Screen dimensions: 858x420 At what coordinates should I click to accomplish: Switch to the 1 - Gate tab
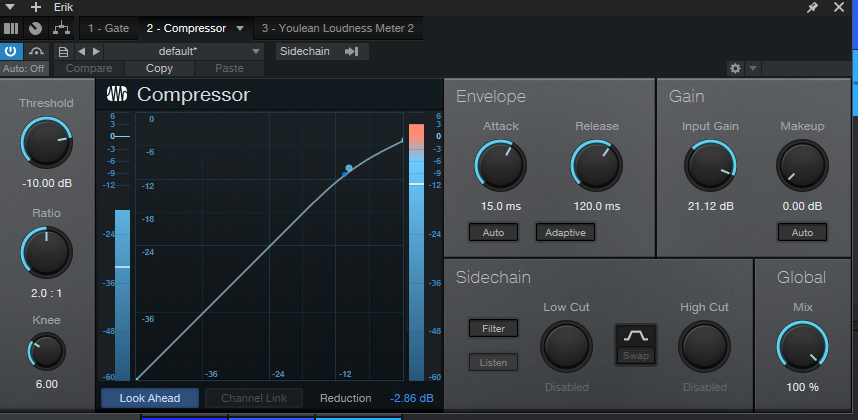pyautogui.click(x=108, y=28)
